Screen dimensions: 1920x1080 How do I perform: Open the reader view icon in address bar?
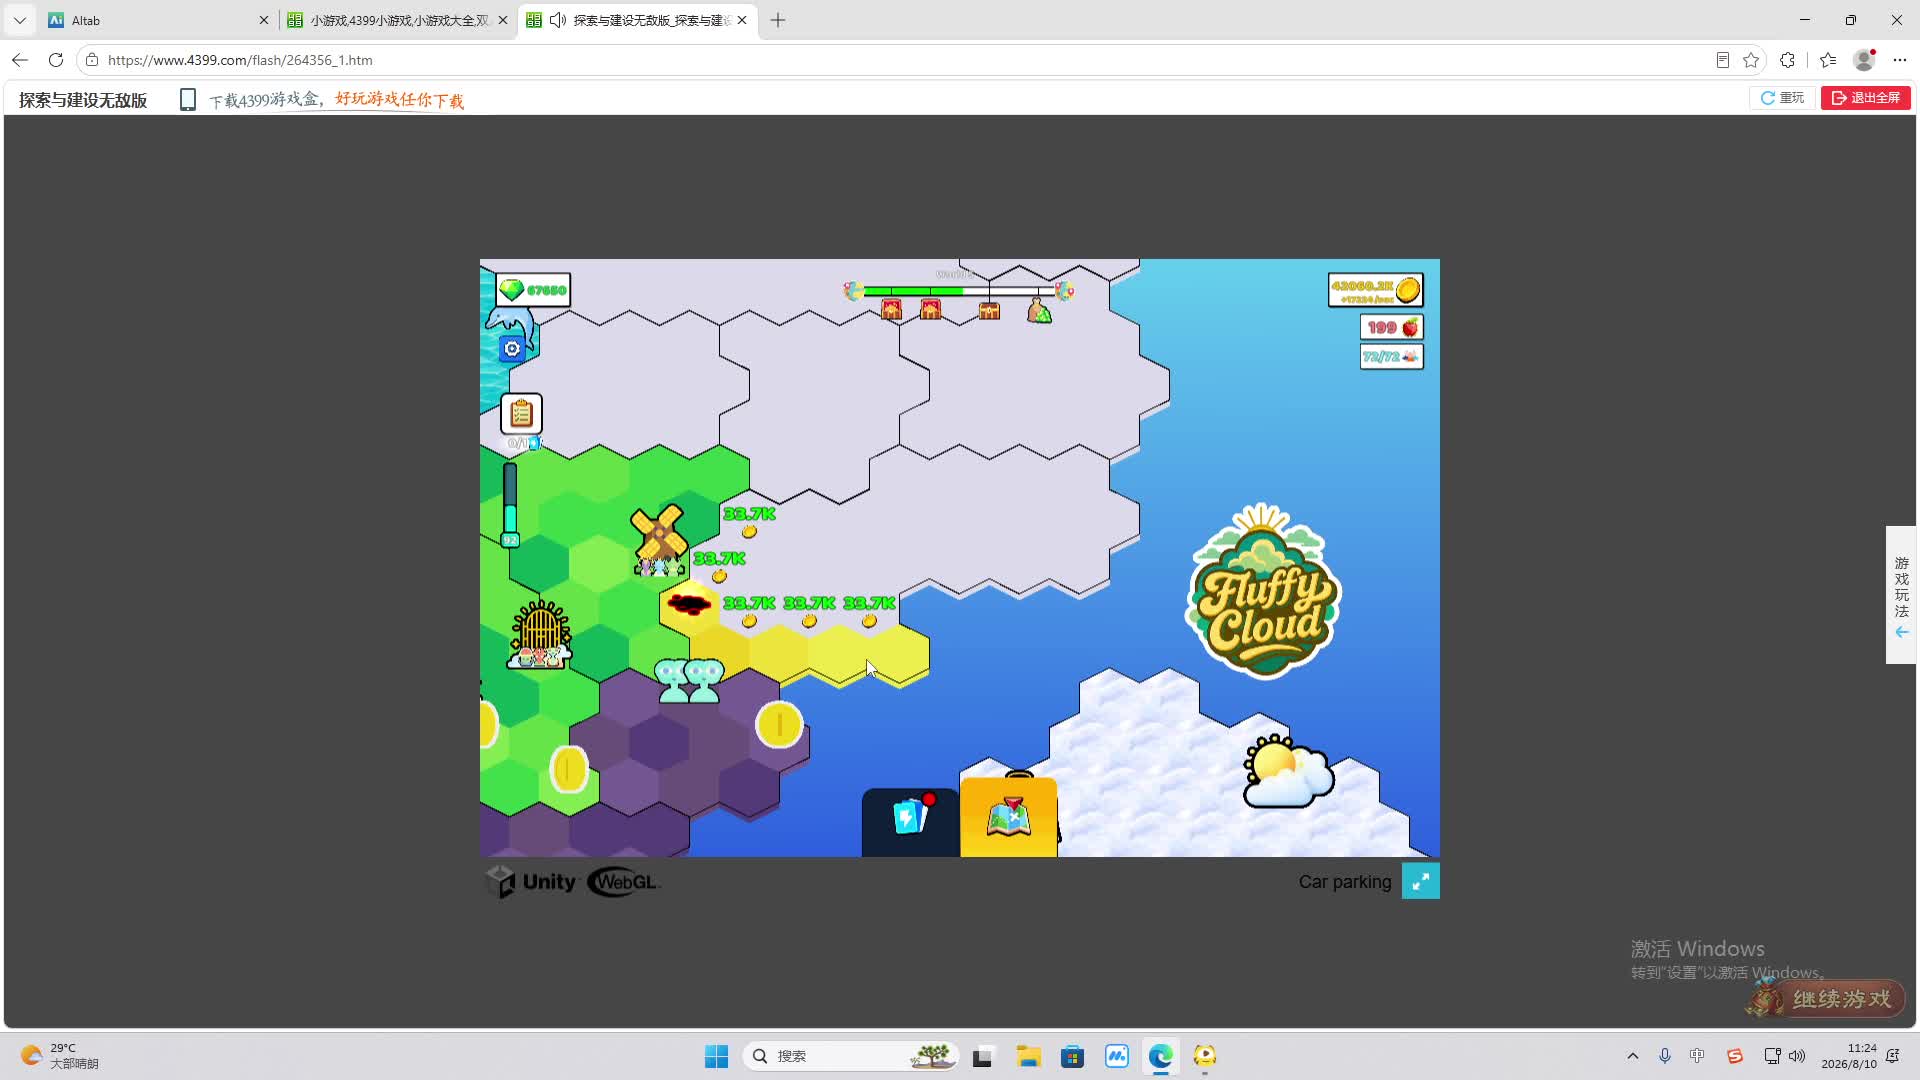tap(1722, 60)
